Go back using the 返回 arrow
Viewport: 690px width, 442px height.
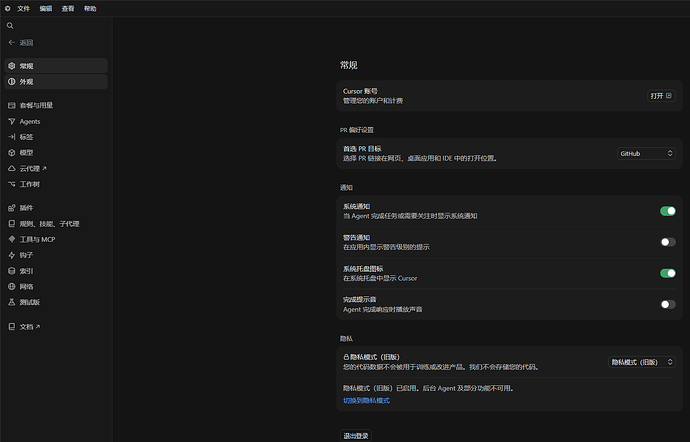pos(12,42)
